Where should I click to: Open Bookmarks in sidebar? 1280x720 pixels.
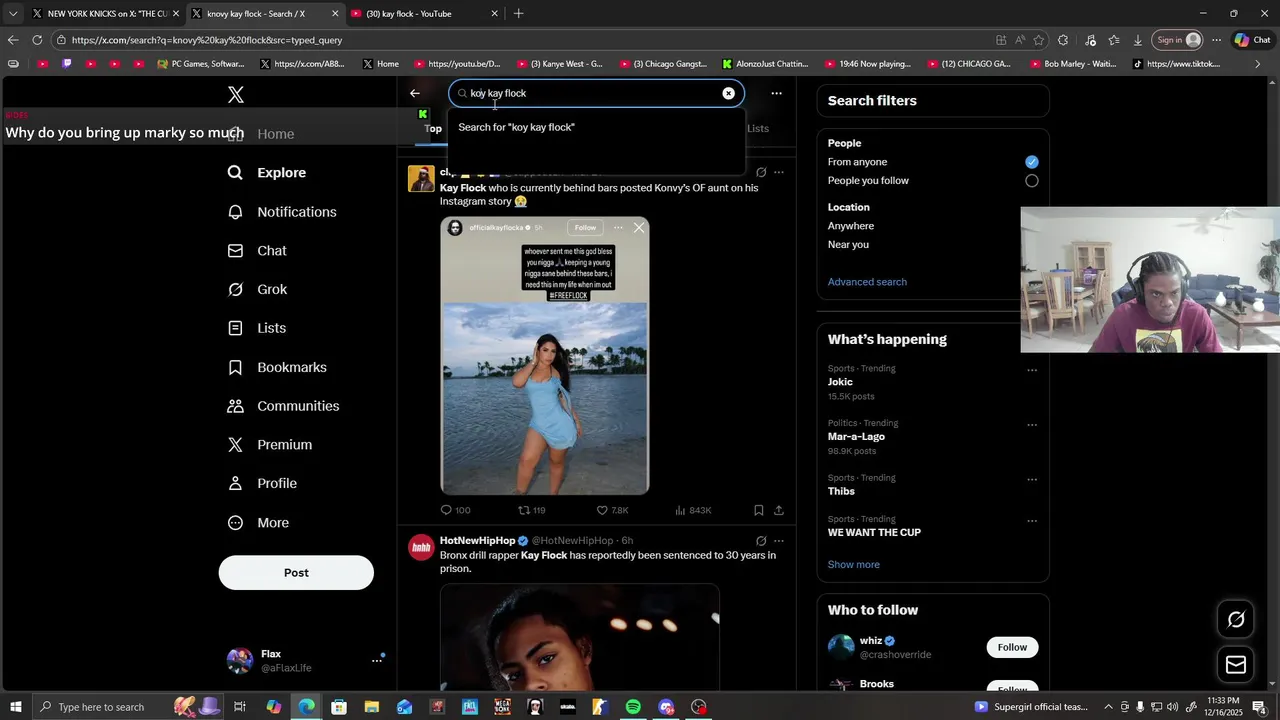(277, 367)
